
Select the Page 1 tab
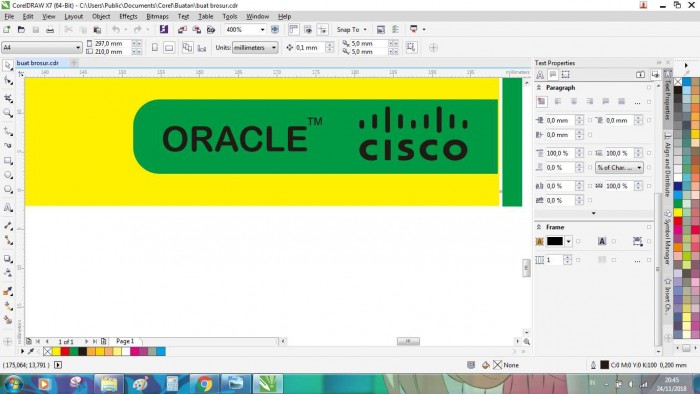(125, 341)
